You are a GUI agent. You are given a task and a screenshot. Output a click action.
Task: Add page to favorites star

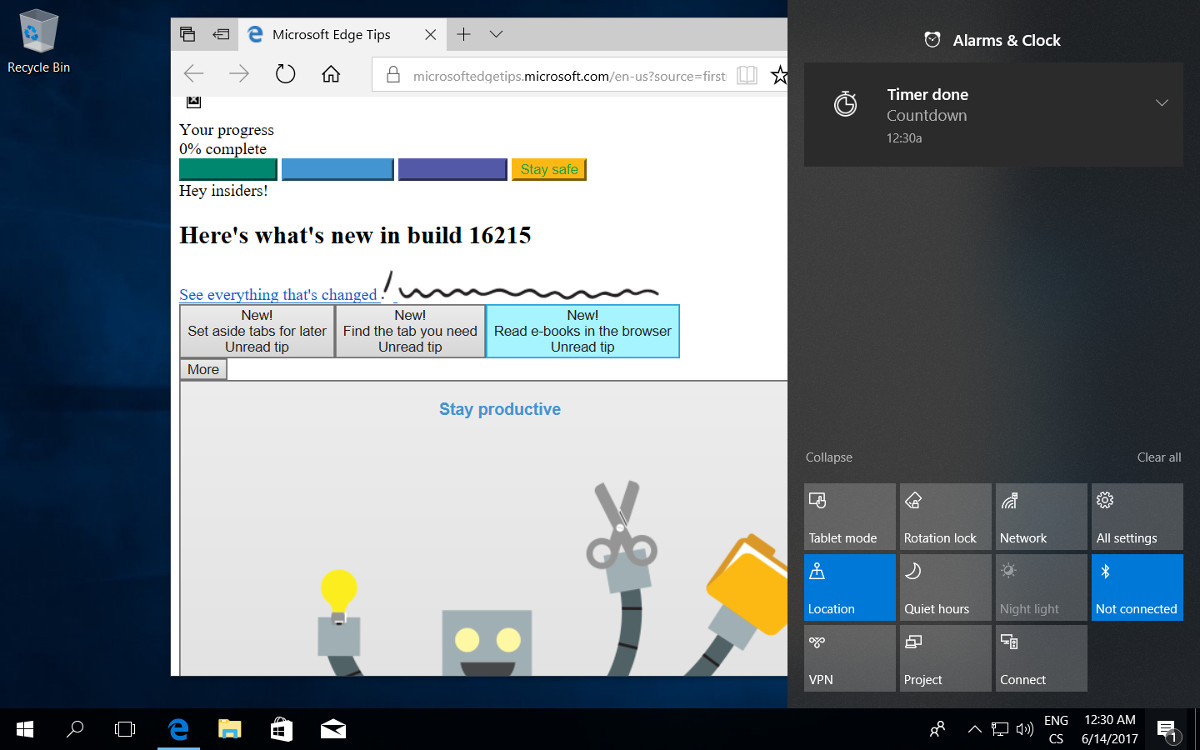click(780, 75)
